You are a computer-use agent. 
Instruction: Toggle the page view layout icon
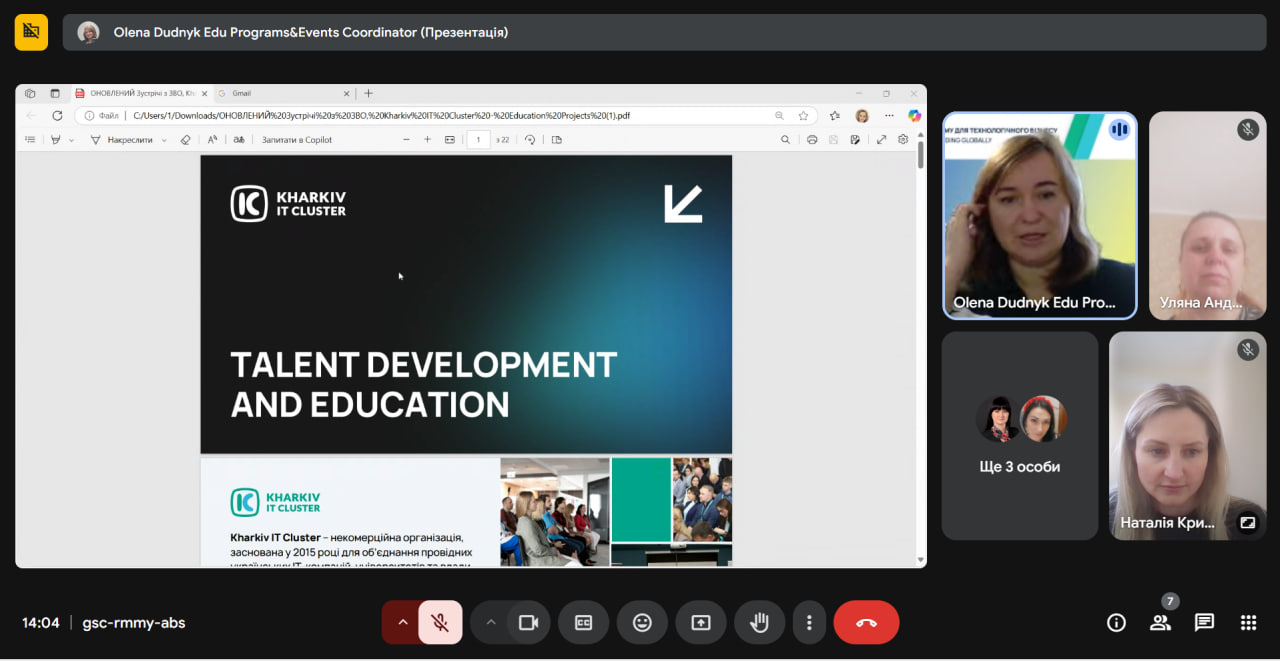pyautogui.click(x=557, y=140)
